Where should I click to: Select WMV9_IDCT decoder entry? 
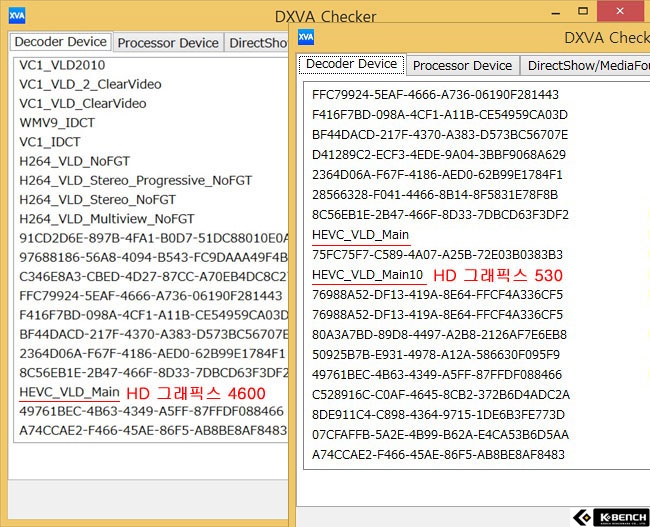[57, 123]
